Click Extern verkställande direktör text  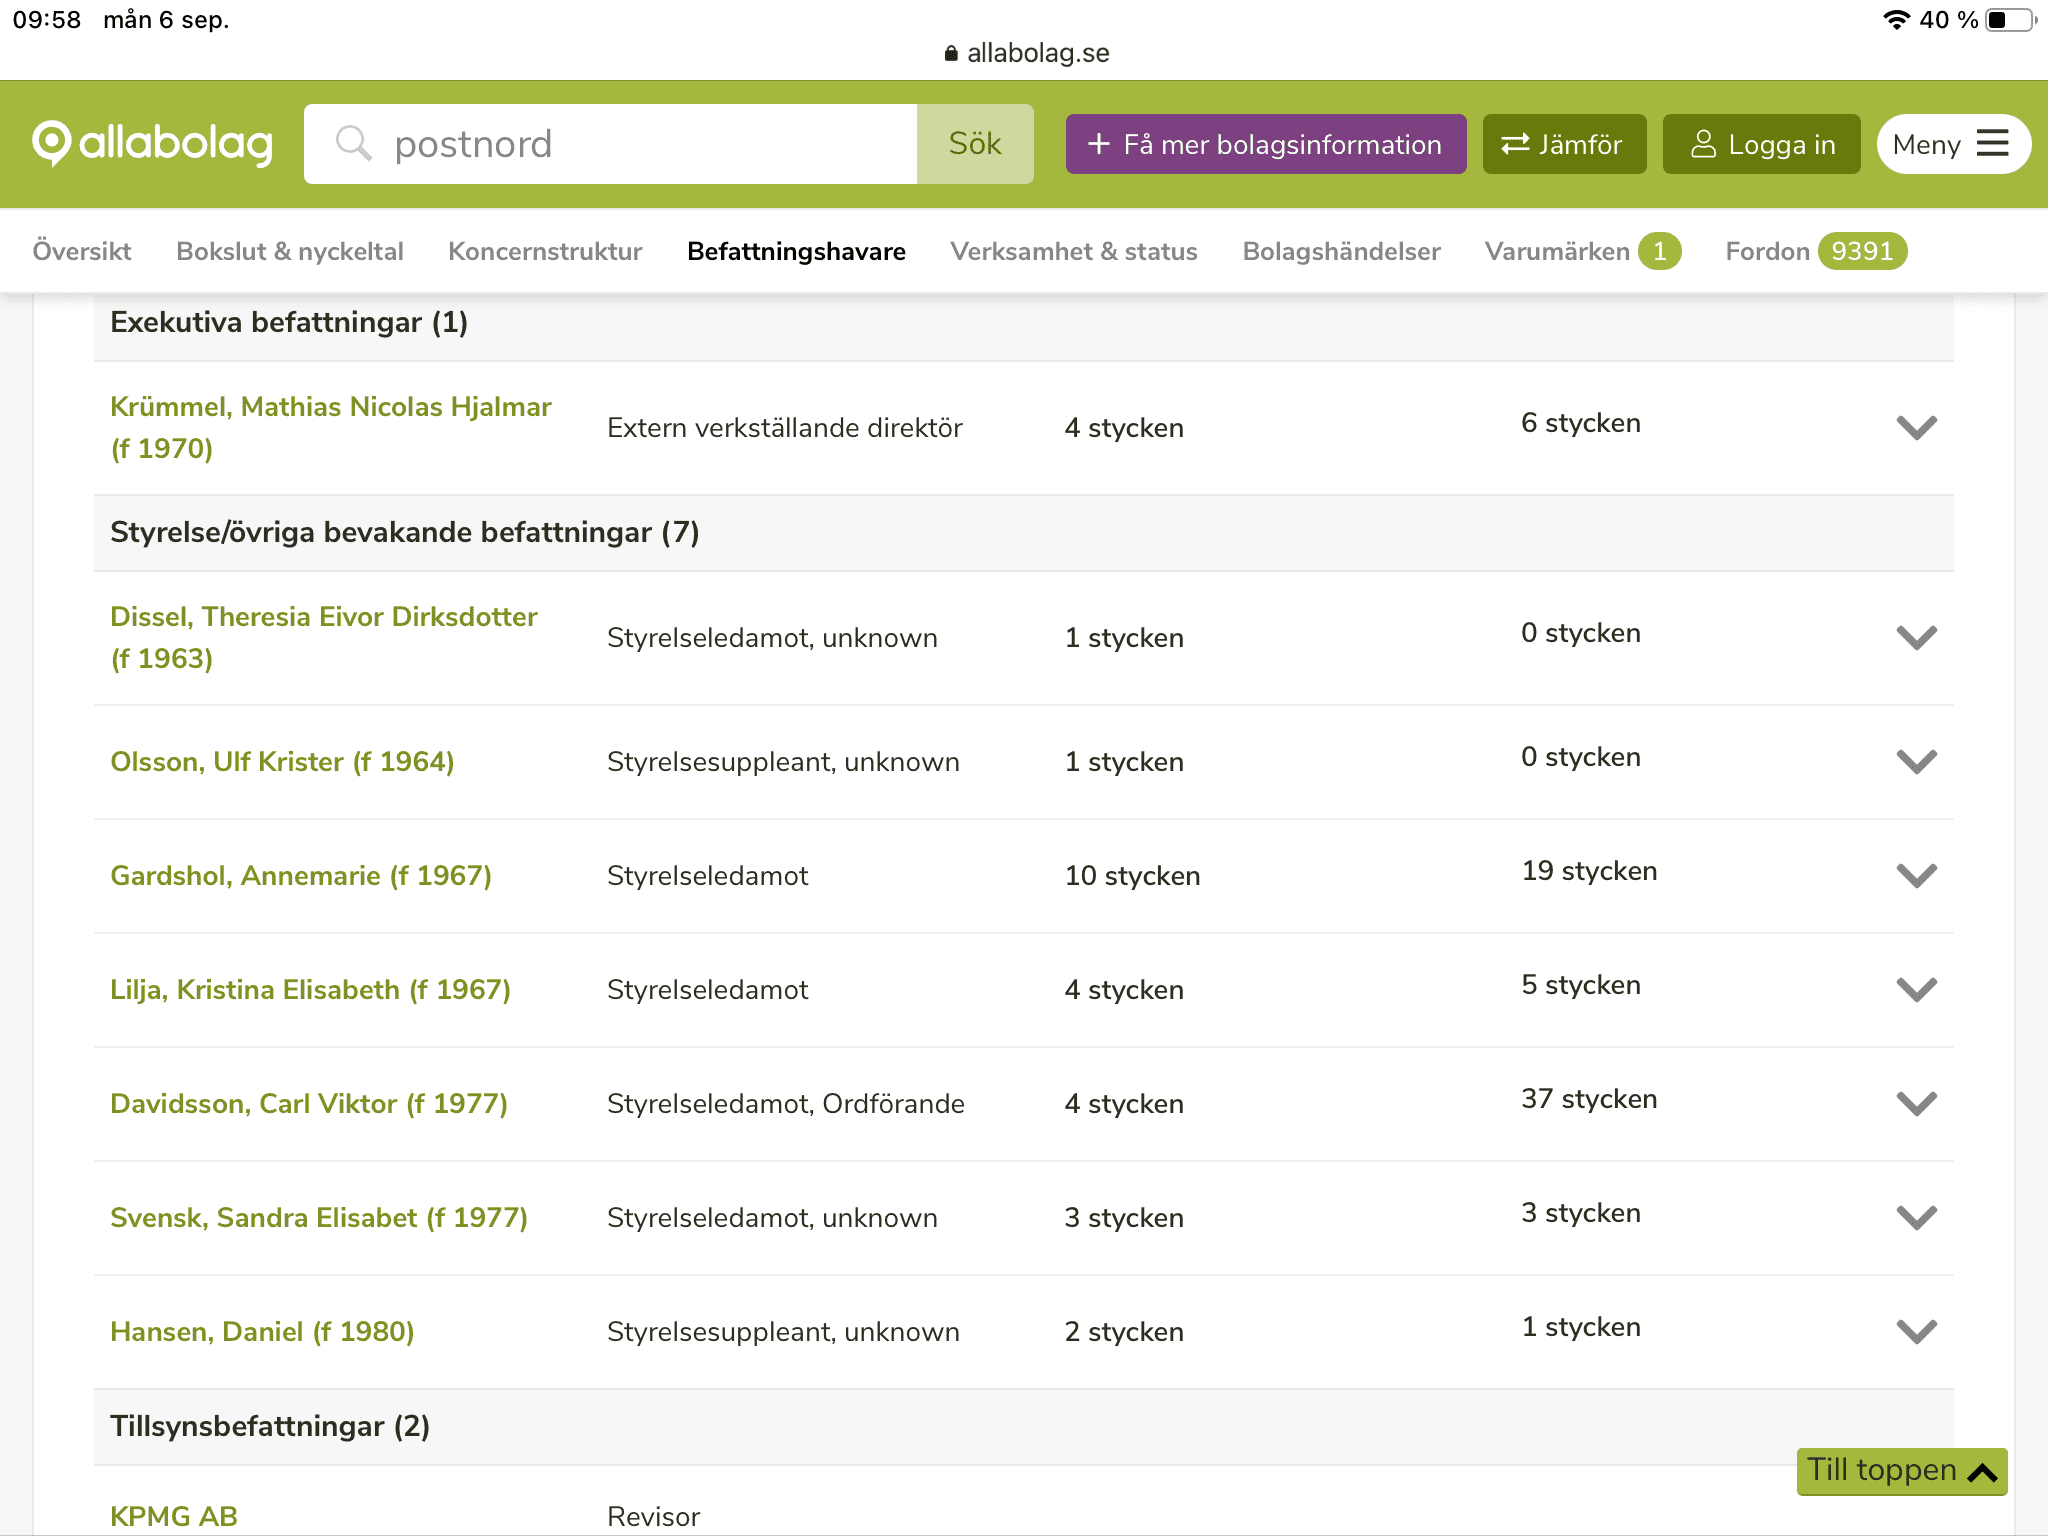coord(785,428)
